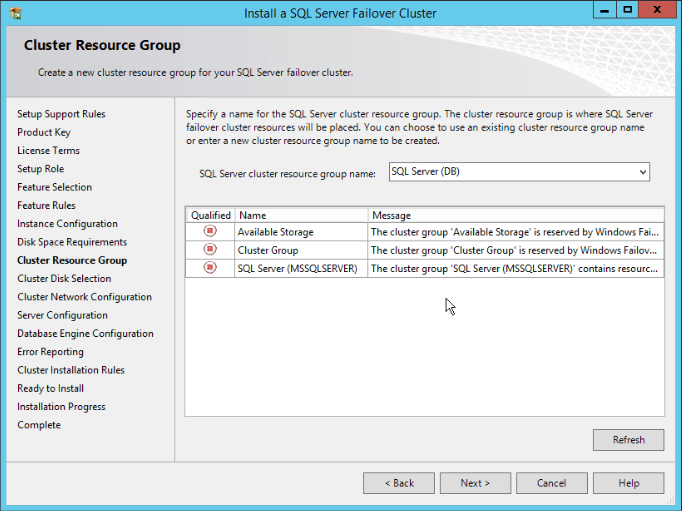682x511 pixels.
Task: Cancel the failover cluster installation
Action: click(551, 483)
